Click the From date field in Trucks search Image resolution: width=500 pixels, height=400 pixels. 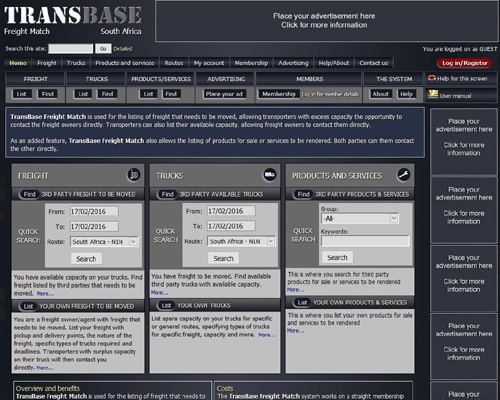(x=231, y=211)
